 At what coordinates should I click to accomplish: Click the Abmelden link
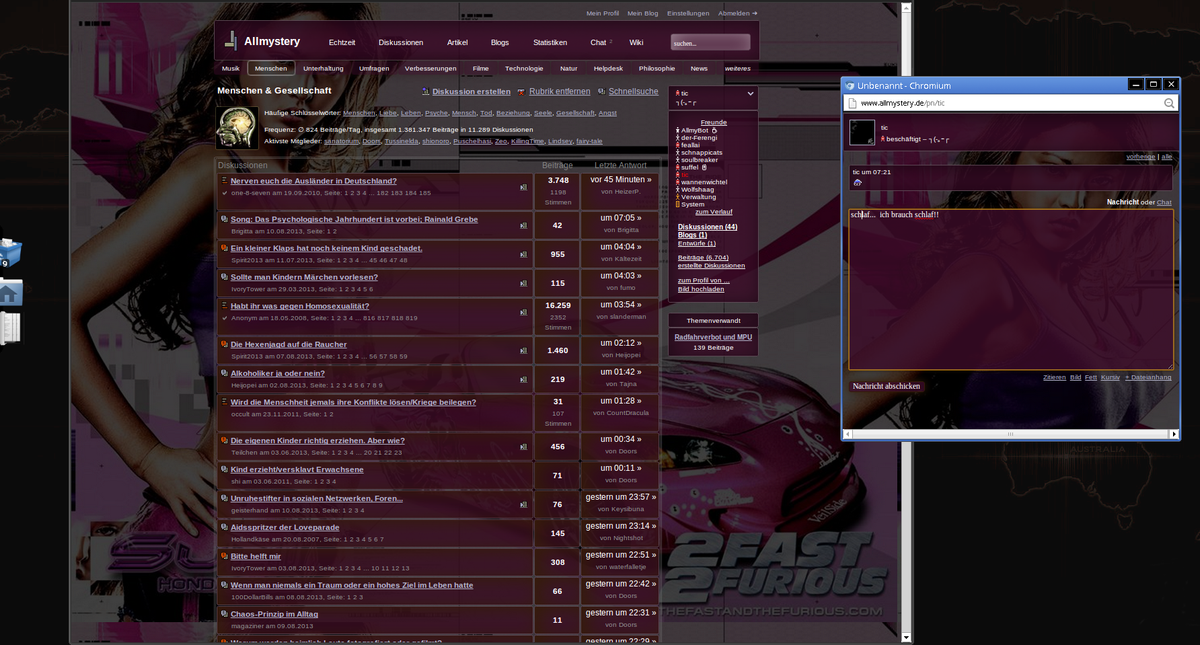click(737, 13)
